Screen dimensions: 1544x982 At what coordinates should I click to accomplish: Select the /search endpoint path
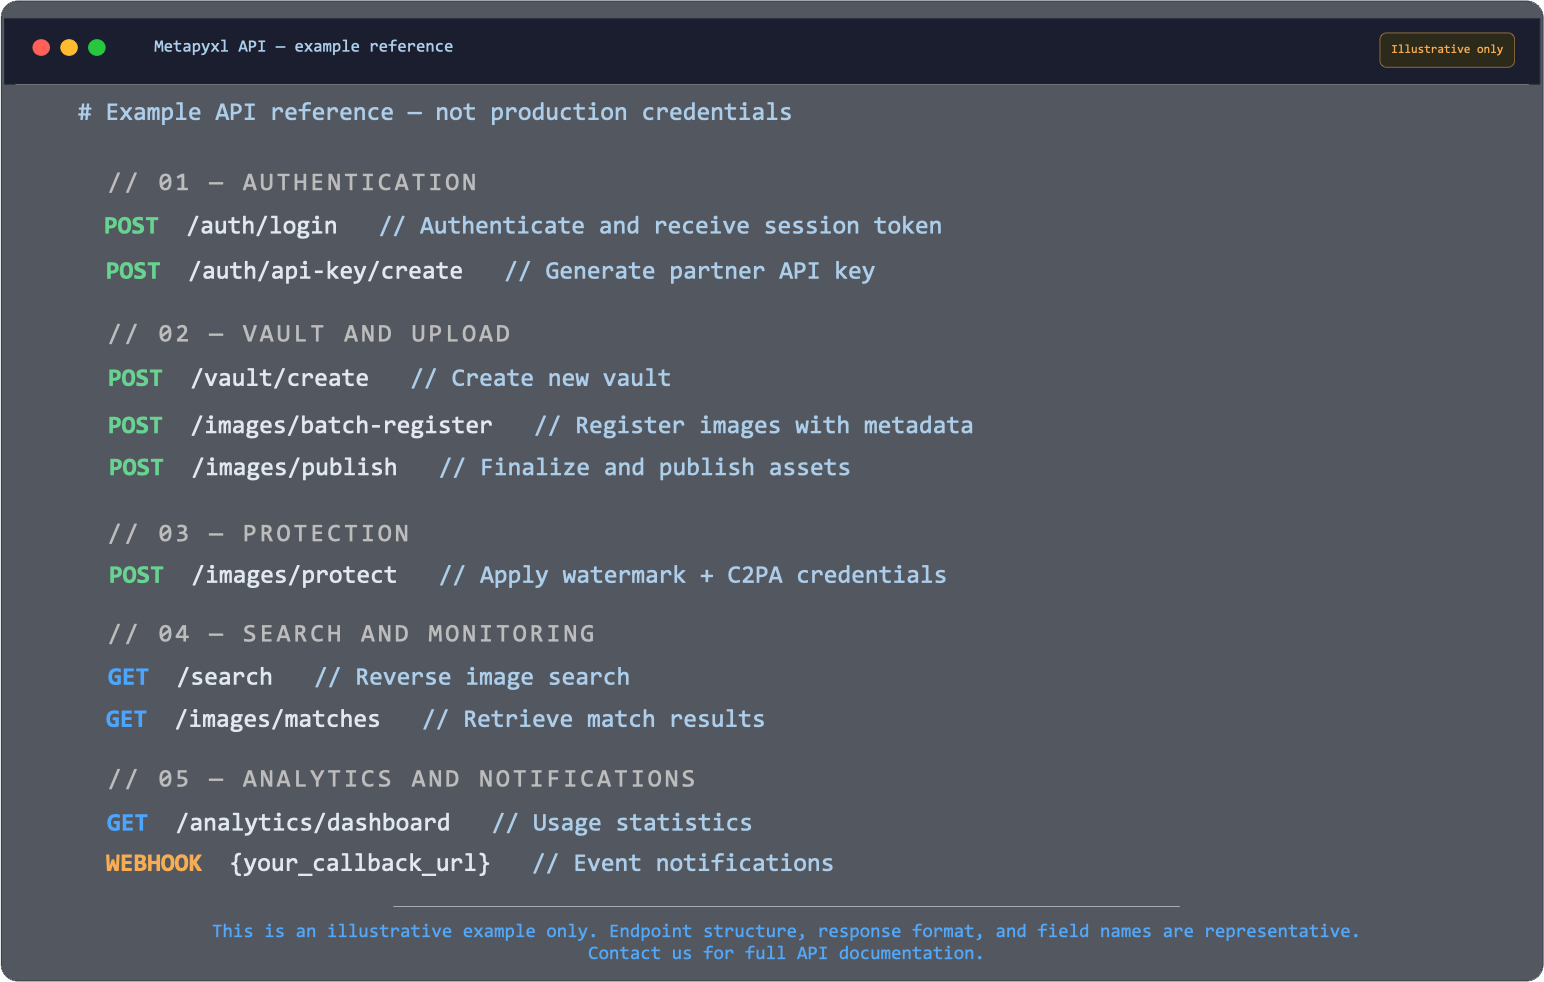[225, 677]
